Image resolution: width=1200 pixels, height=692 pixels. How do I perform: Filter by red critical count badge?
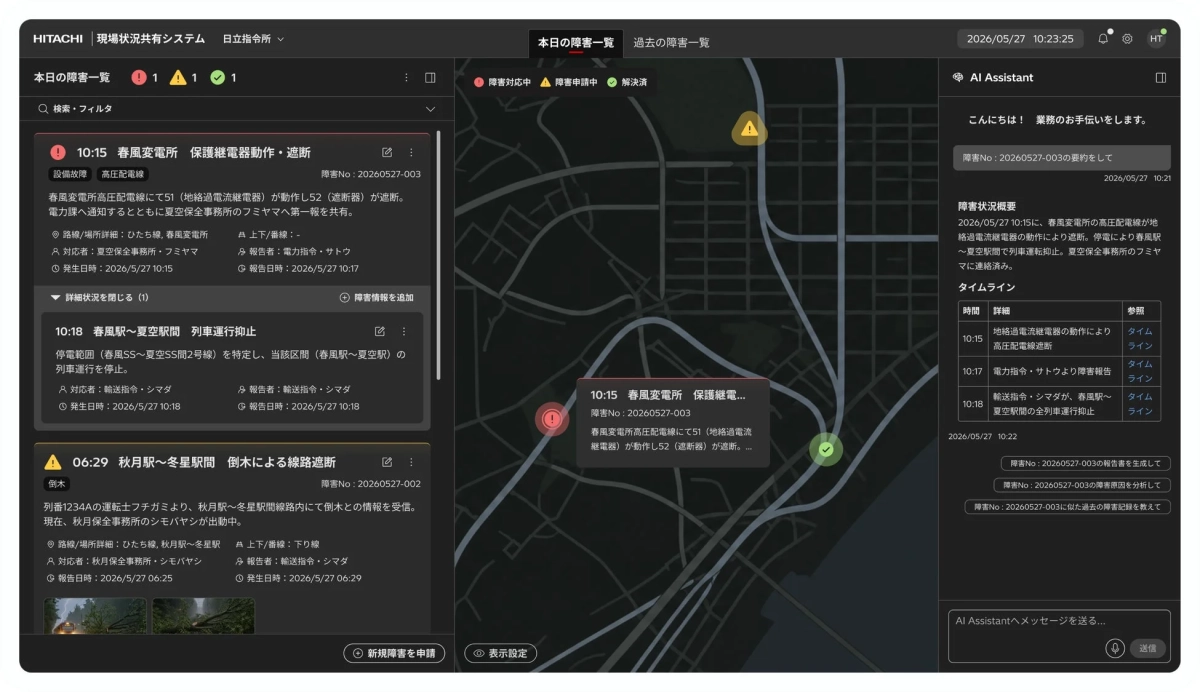[x=144, y=77]
